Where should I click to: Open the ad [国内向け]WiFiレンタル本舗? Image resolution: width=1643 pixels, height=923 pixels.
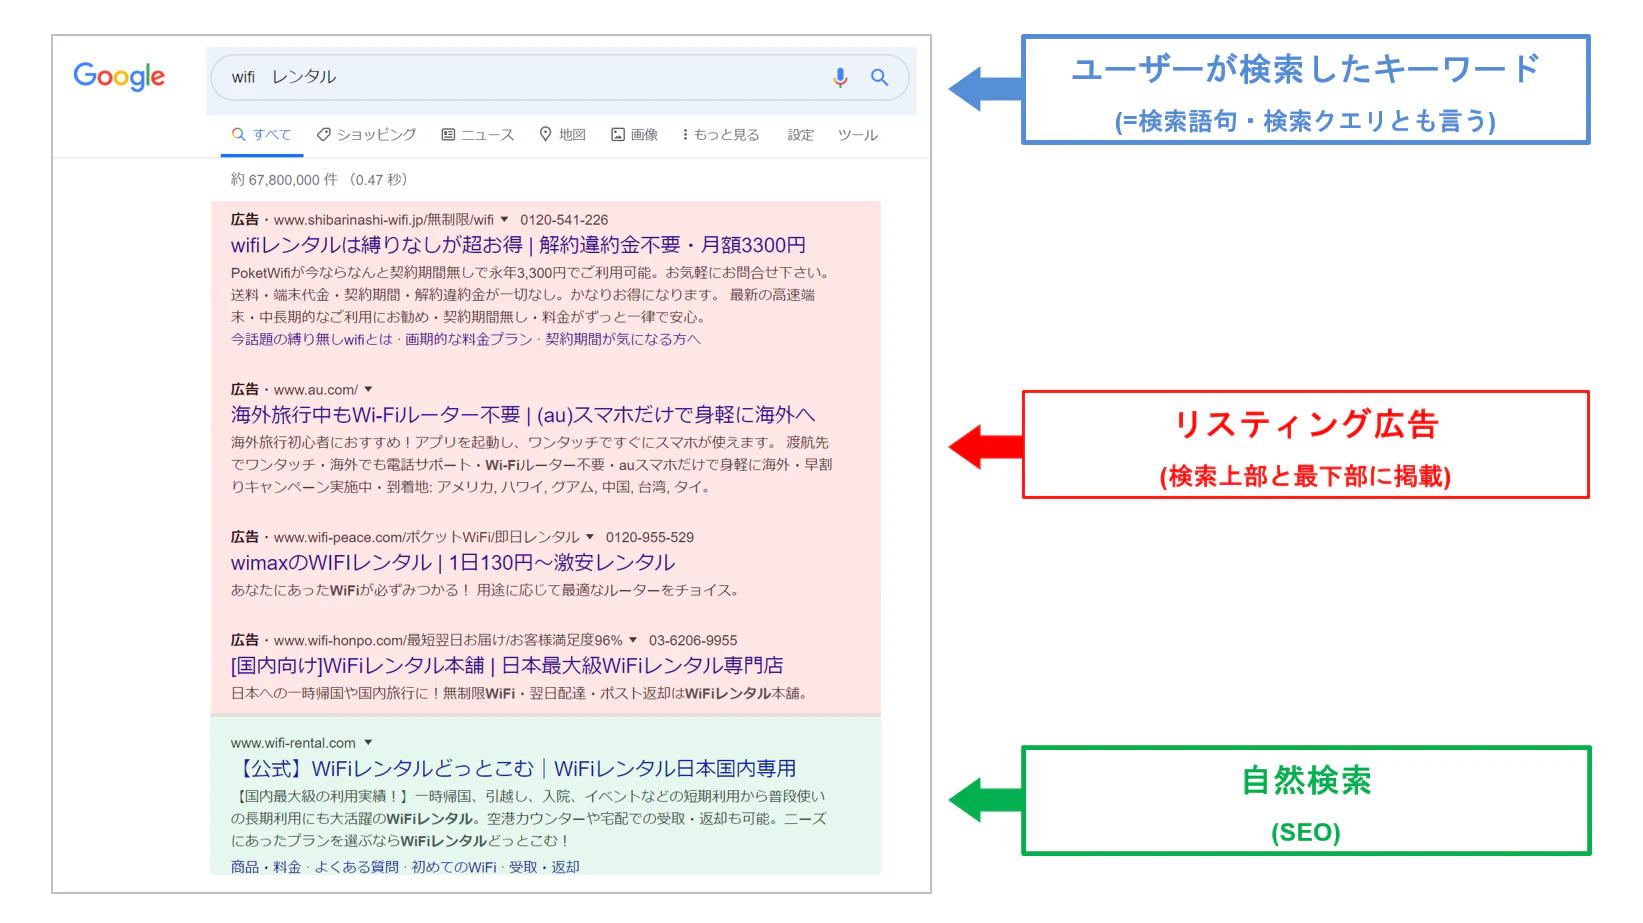point(507,666)
